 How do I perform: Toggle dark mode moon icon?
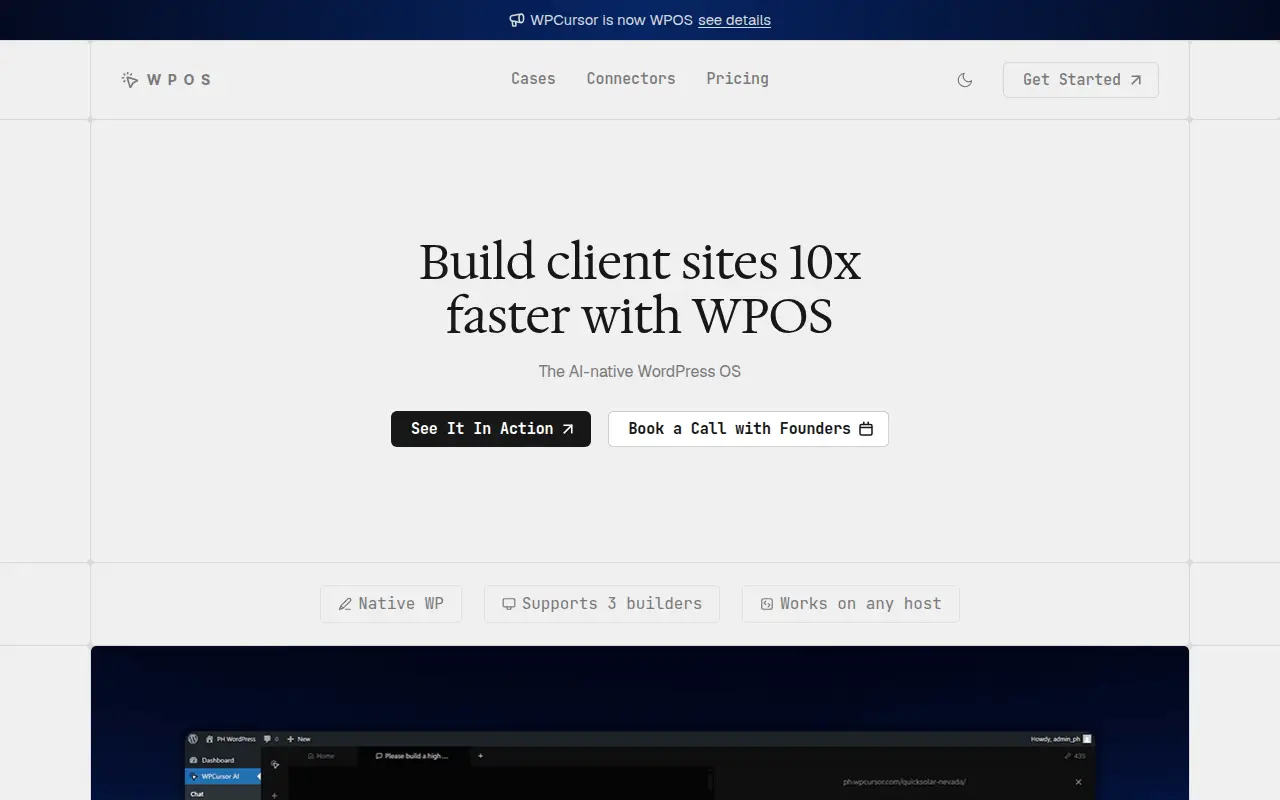(965, 80)
